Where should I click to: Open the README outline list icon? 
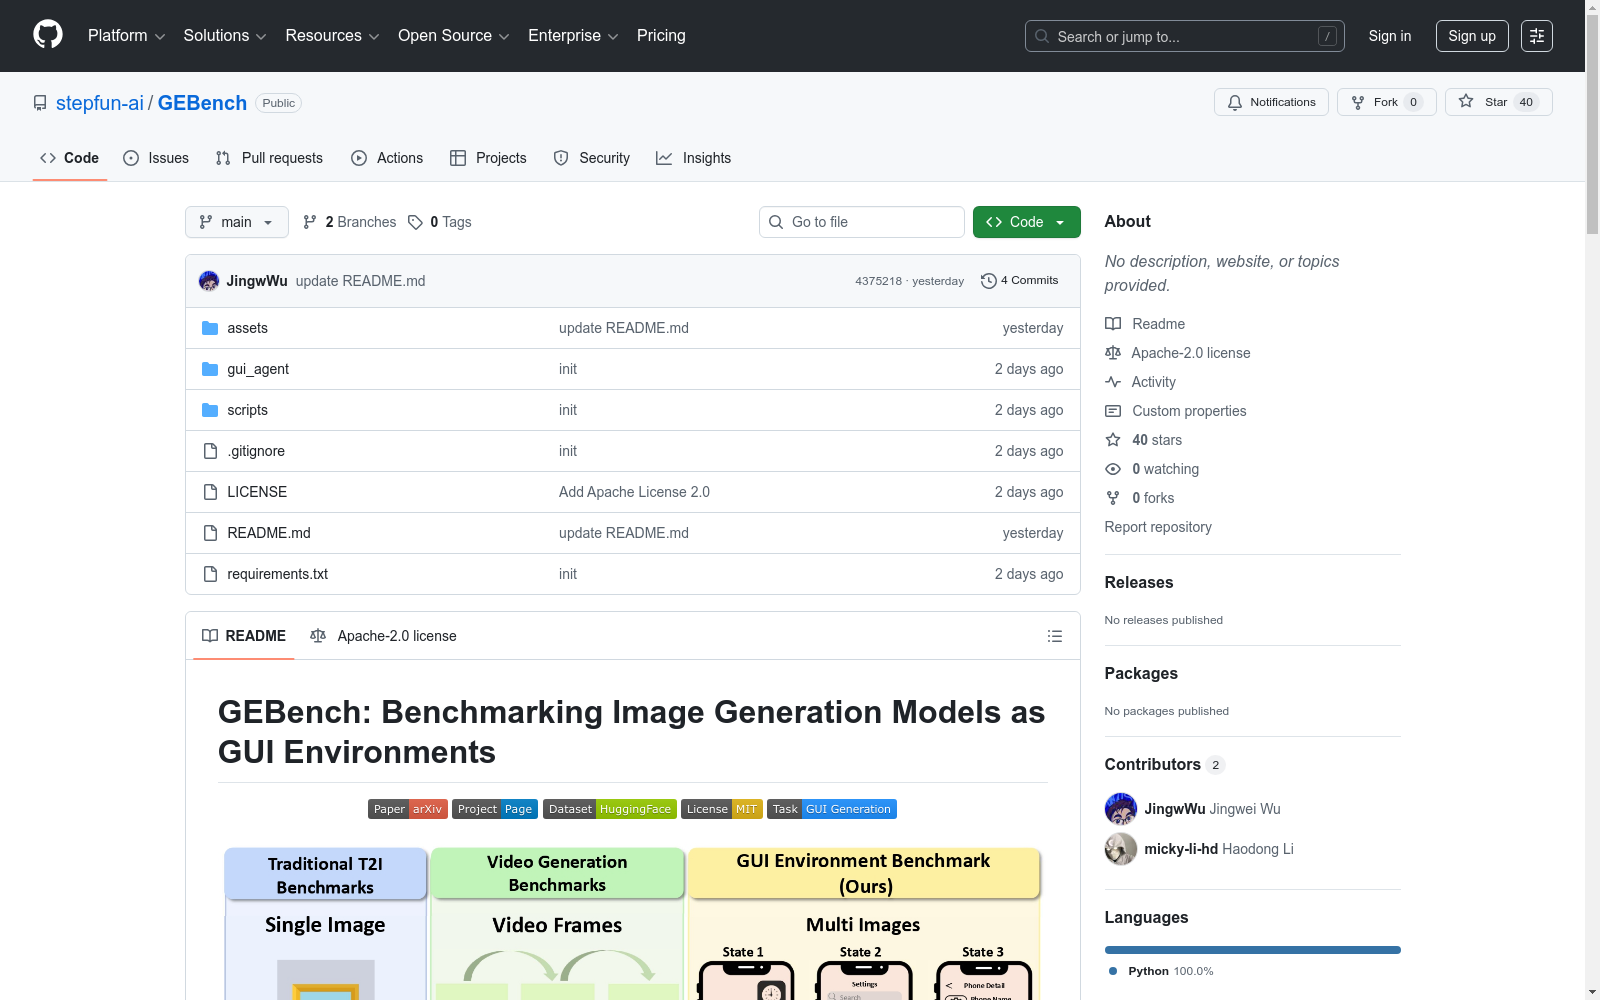coord(1054,636)
